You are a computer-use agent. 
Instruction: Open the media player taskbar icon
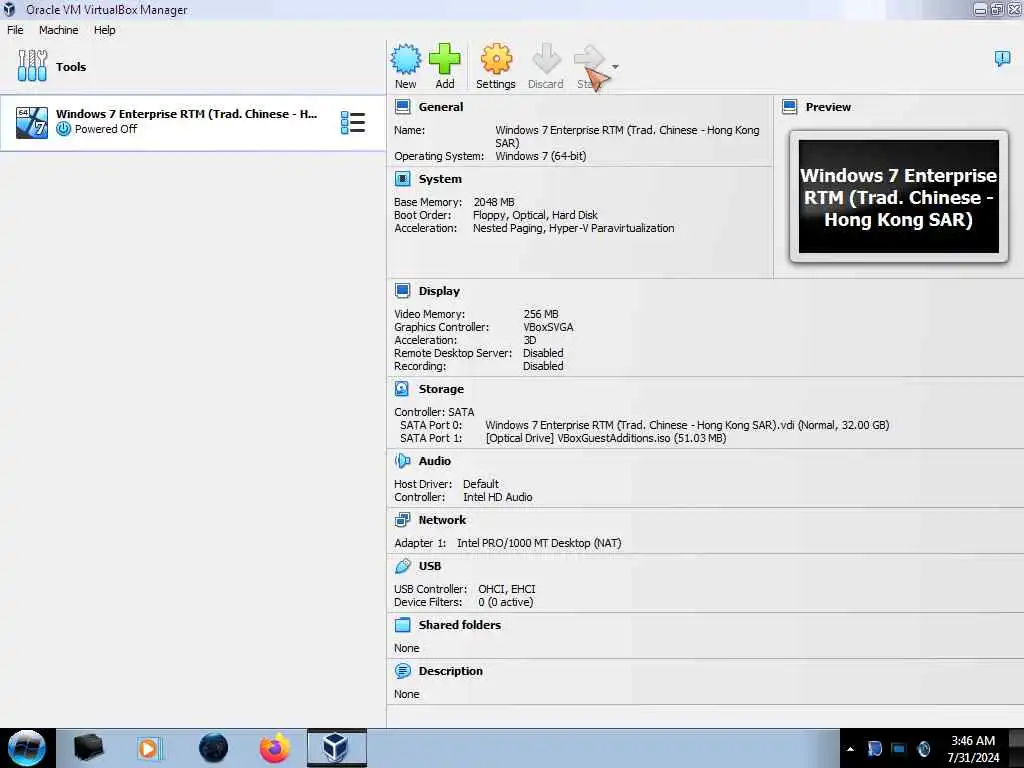click(x=149, y=748)
